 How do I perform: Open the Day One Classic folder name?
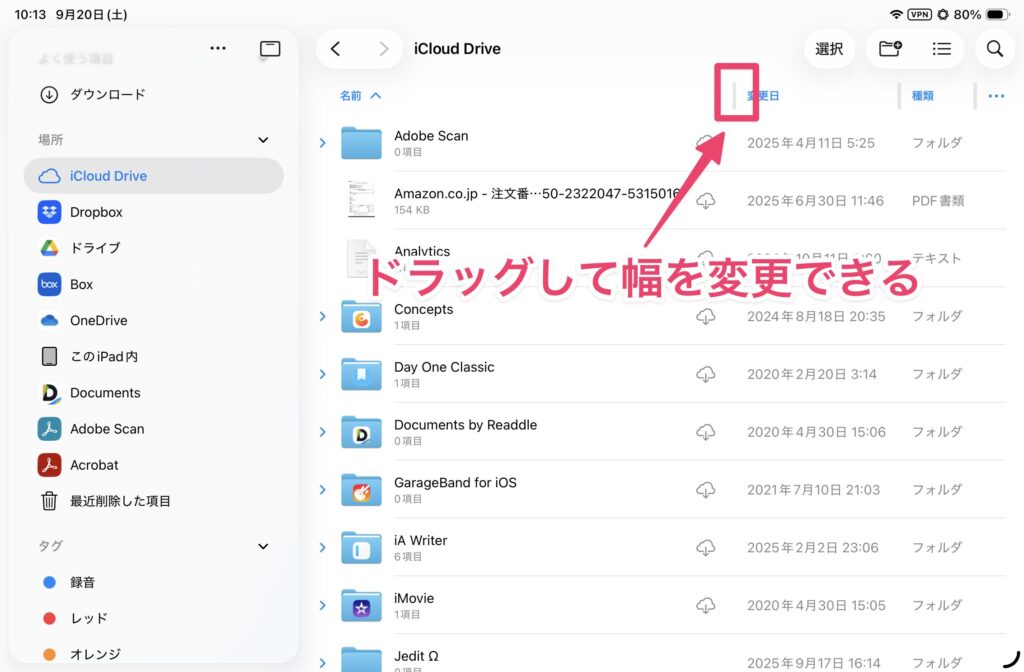point(444,367)
